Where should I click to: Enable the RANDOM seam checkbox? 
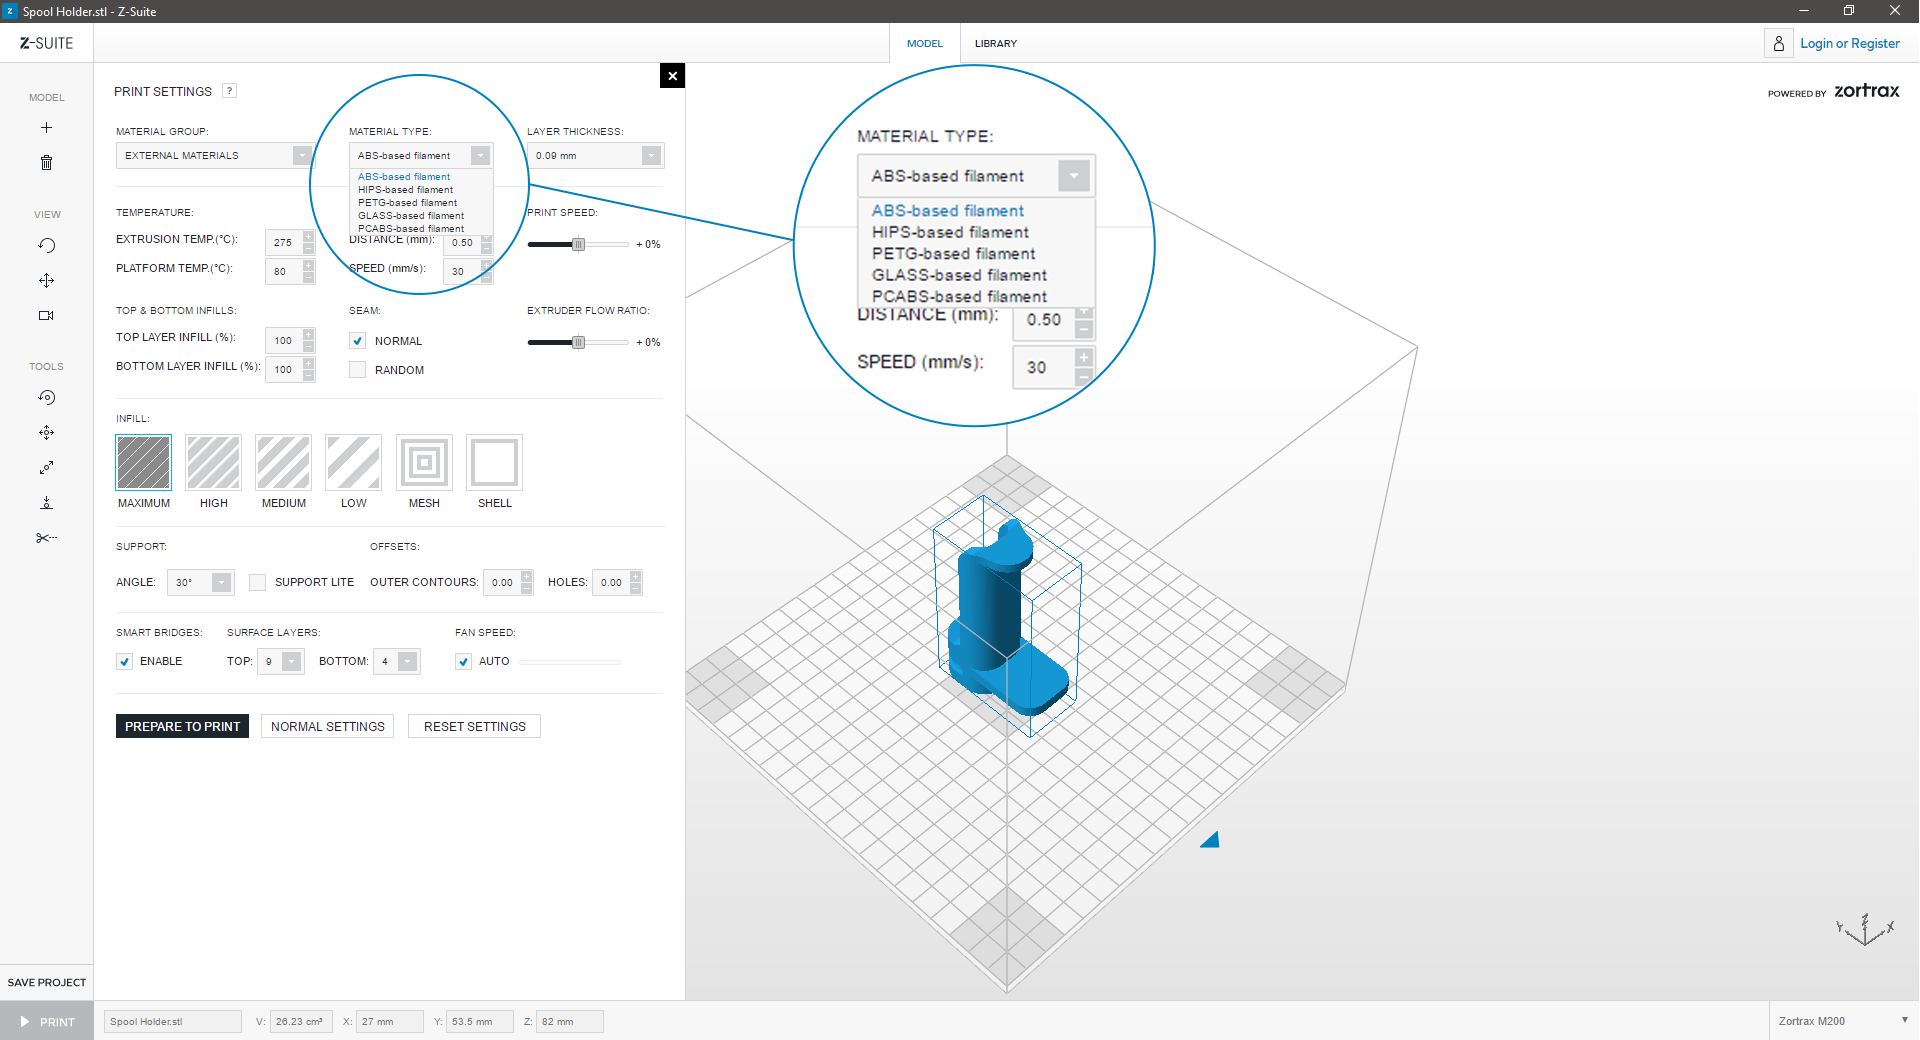[357, 370]
